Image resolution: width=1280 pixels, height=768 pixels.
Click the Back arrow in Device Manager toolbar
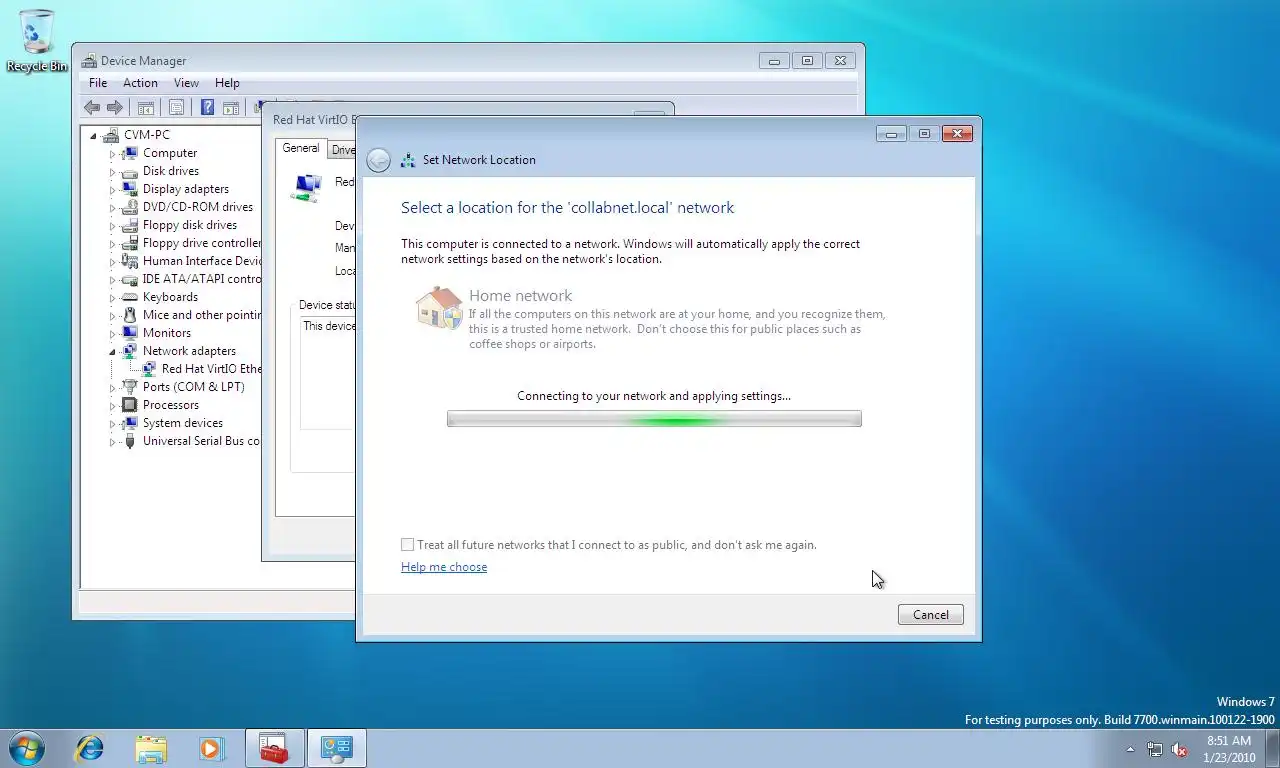click(x=92, y=107)
